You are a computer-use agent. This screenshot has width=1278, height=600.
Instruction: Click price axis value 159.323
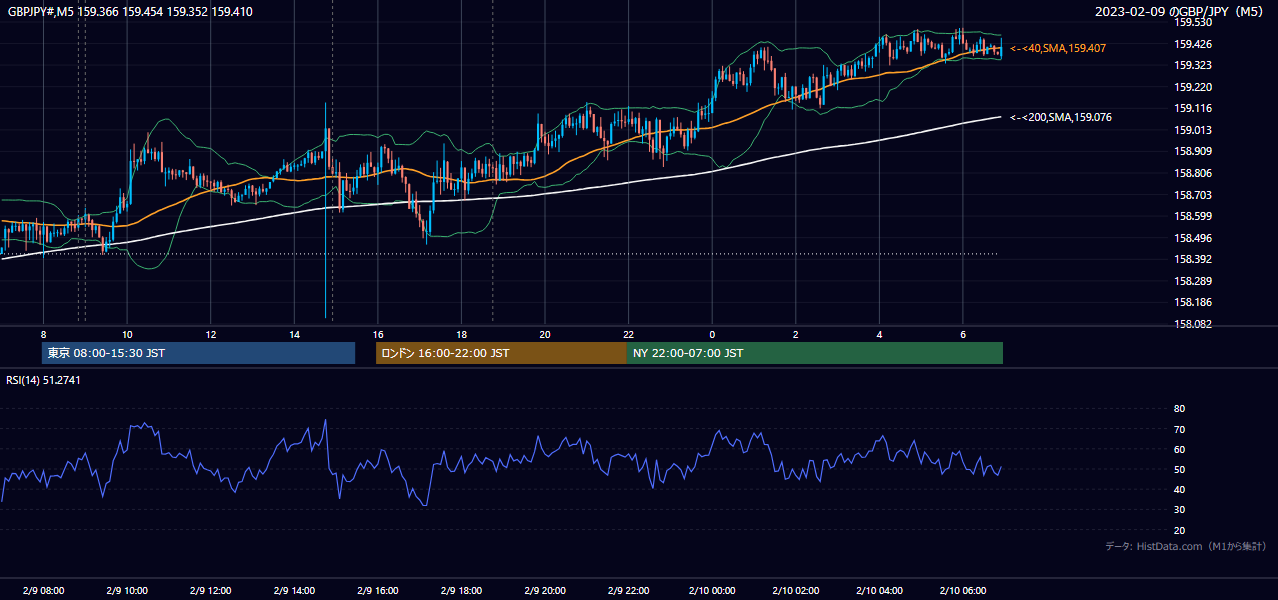(x=1193, y=66)
